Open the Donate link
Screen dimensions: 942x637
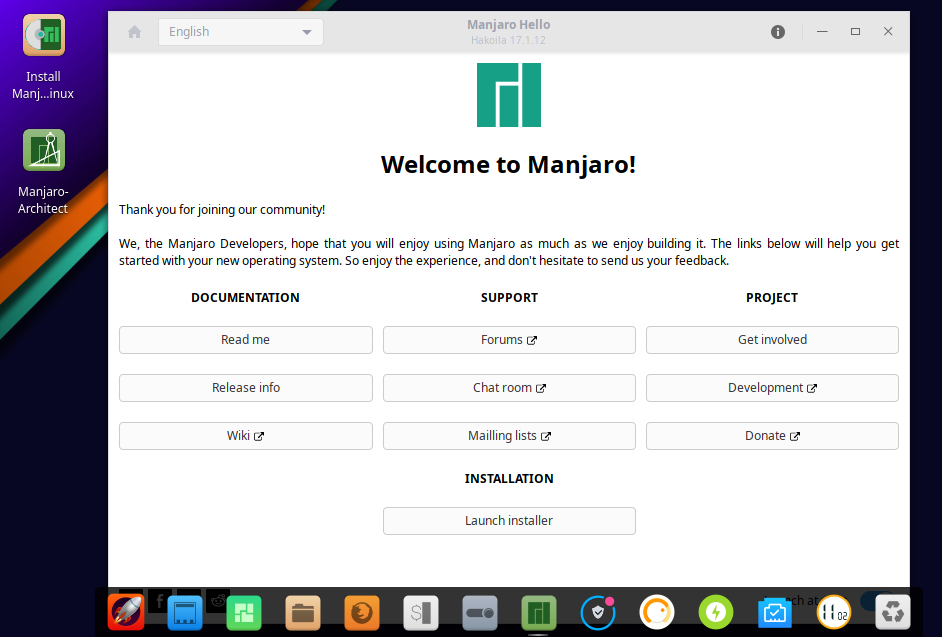771,435
